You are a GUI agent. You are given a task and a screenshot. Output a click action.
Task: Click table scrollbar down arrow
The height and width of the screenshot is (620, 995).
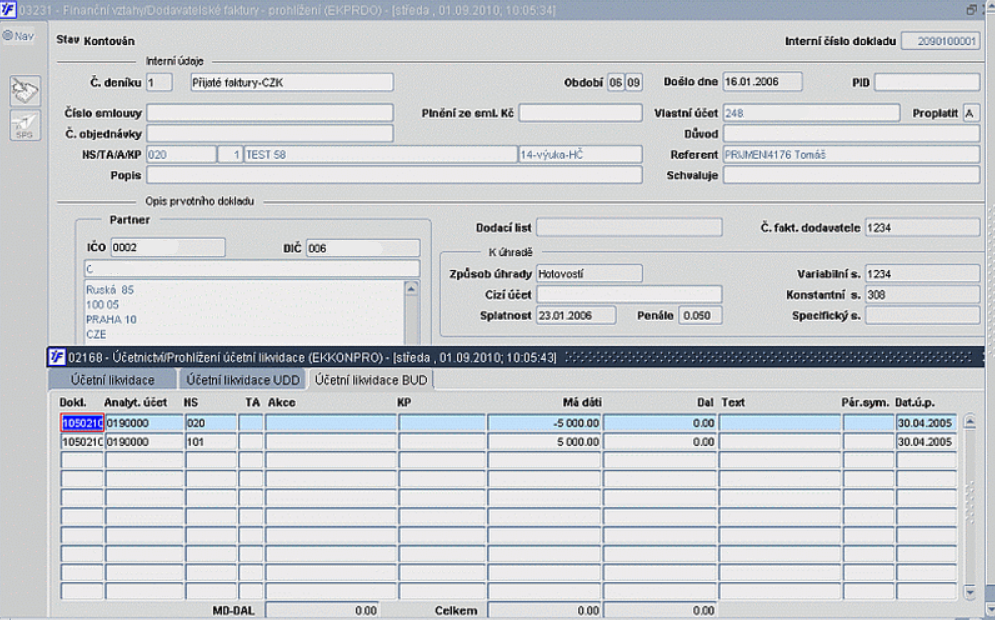(x=969, y=592)
